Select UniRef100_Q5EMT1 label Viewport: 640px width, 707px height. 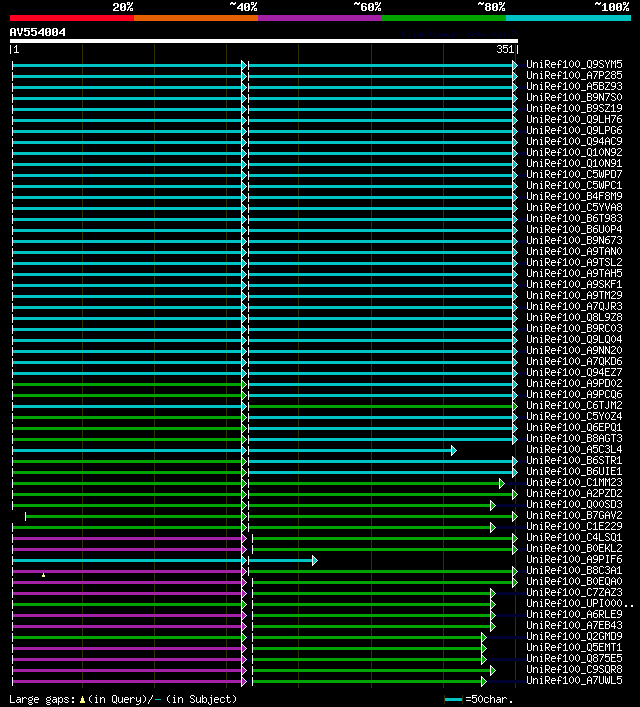coord(574,647)
